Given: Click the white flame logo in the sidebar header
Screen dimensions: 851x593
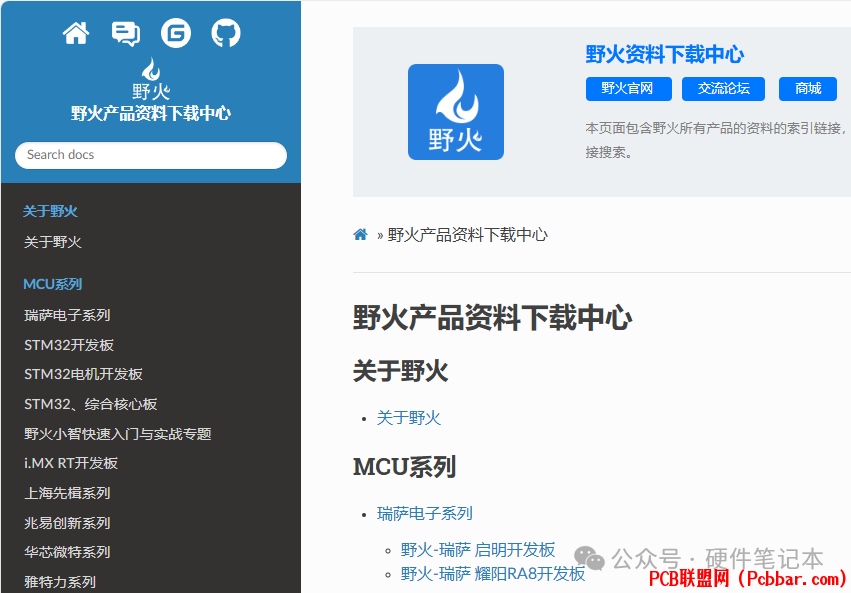Looking at the screenshot, I should [x=151, y=79].
